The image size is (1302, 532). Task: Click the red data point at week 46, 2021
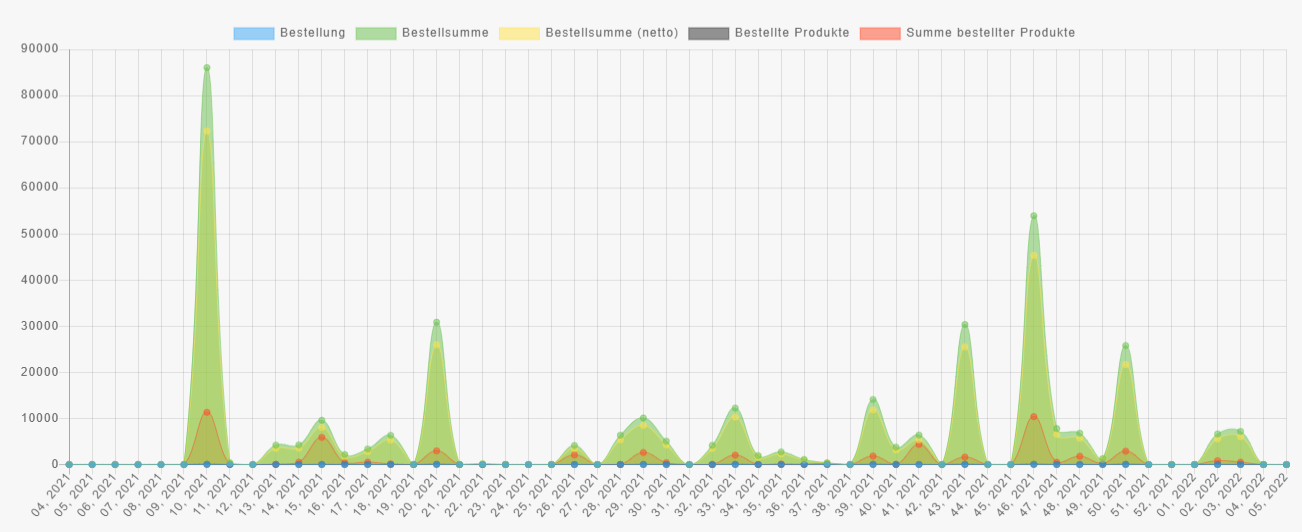click(x=1034, y=416)
